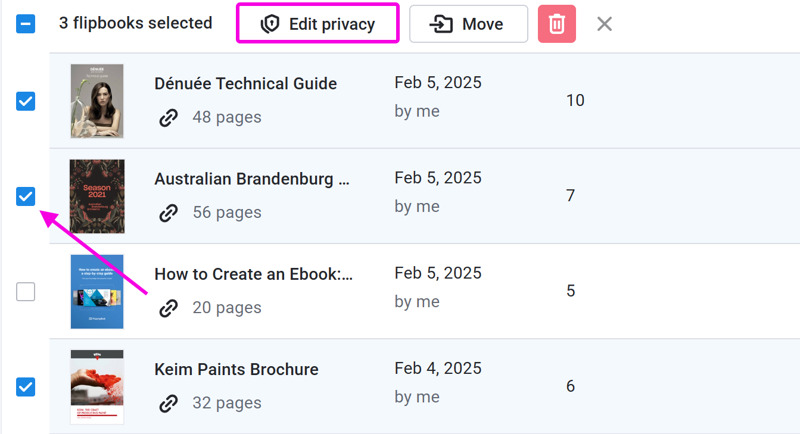Open How to Create an Ebook title
This screenshot has height=434, width=800.
pyautogui.click(x=254, y=274)
